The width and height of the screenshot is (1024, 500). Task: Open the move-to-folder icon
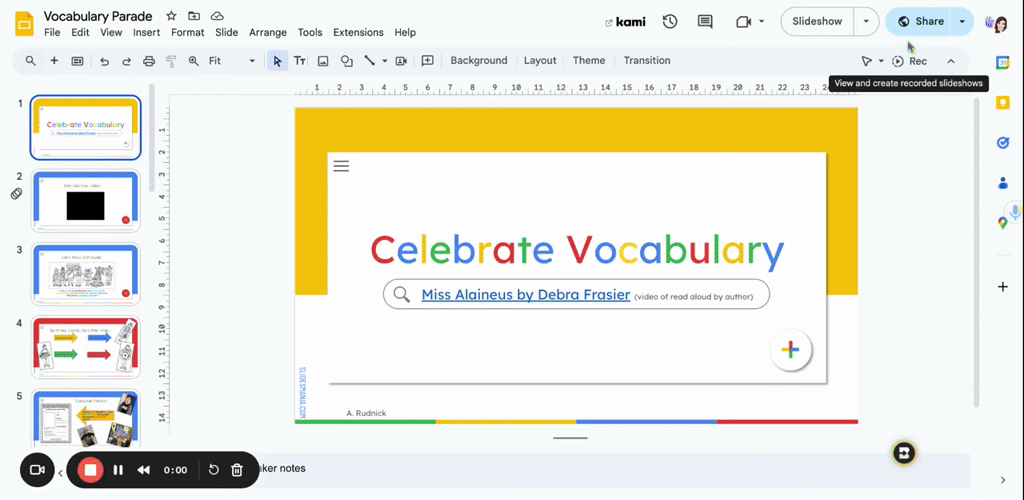pos(194,16)
